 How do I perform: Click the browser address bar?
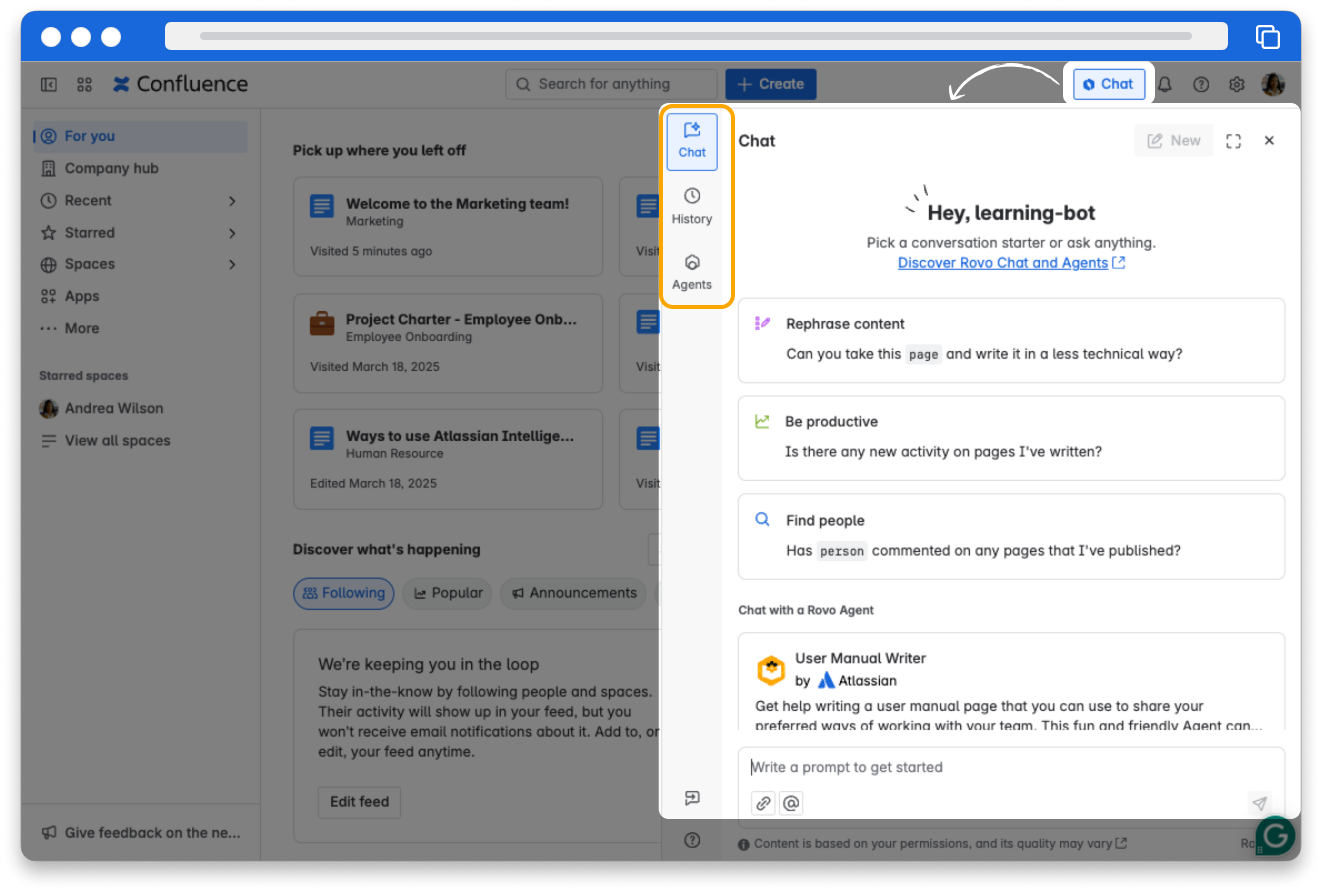(x=696, y=36)
